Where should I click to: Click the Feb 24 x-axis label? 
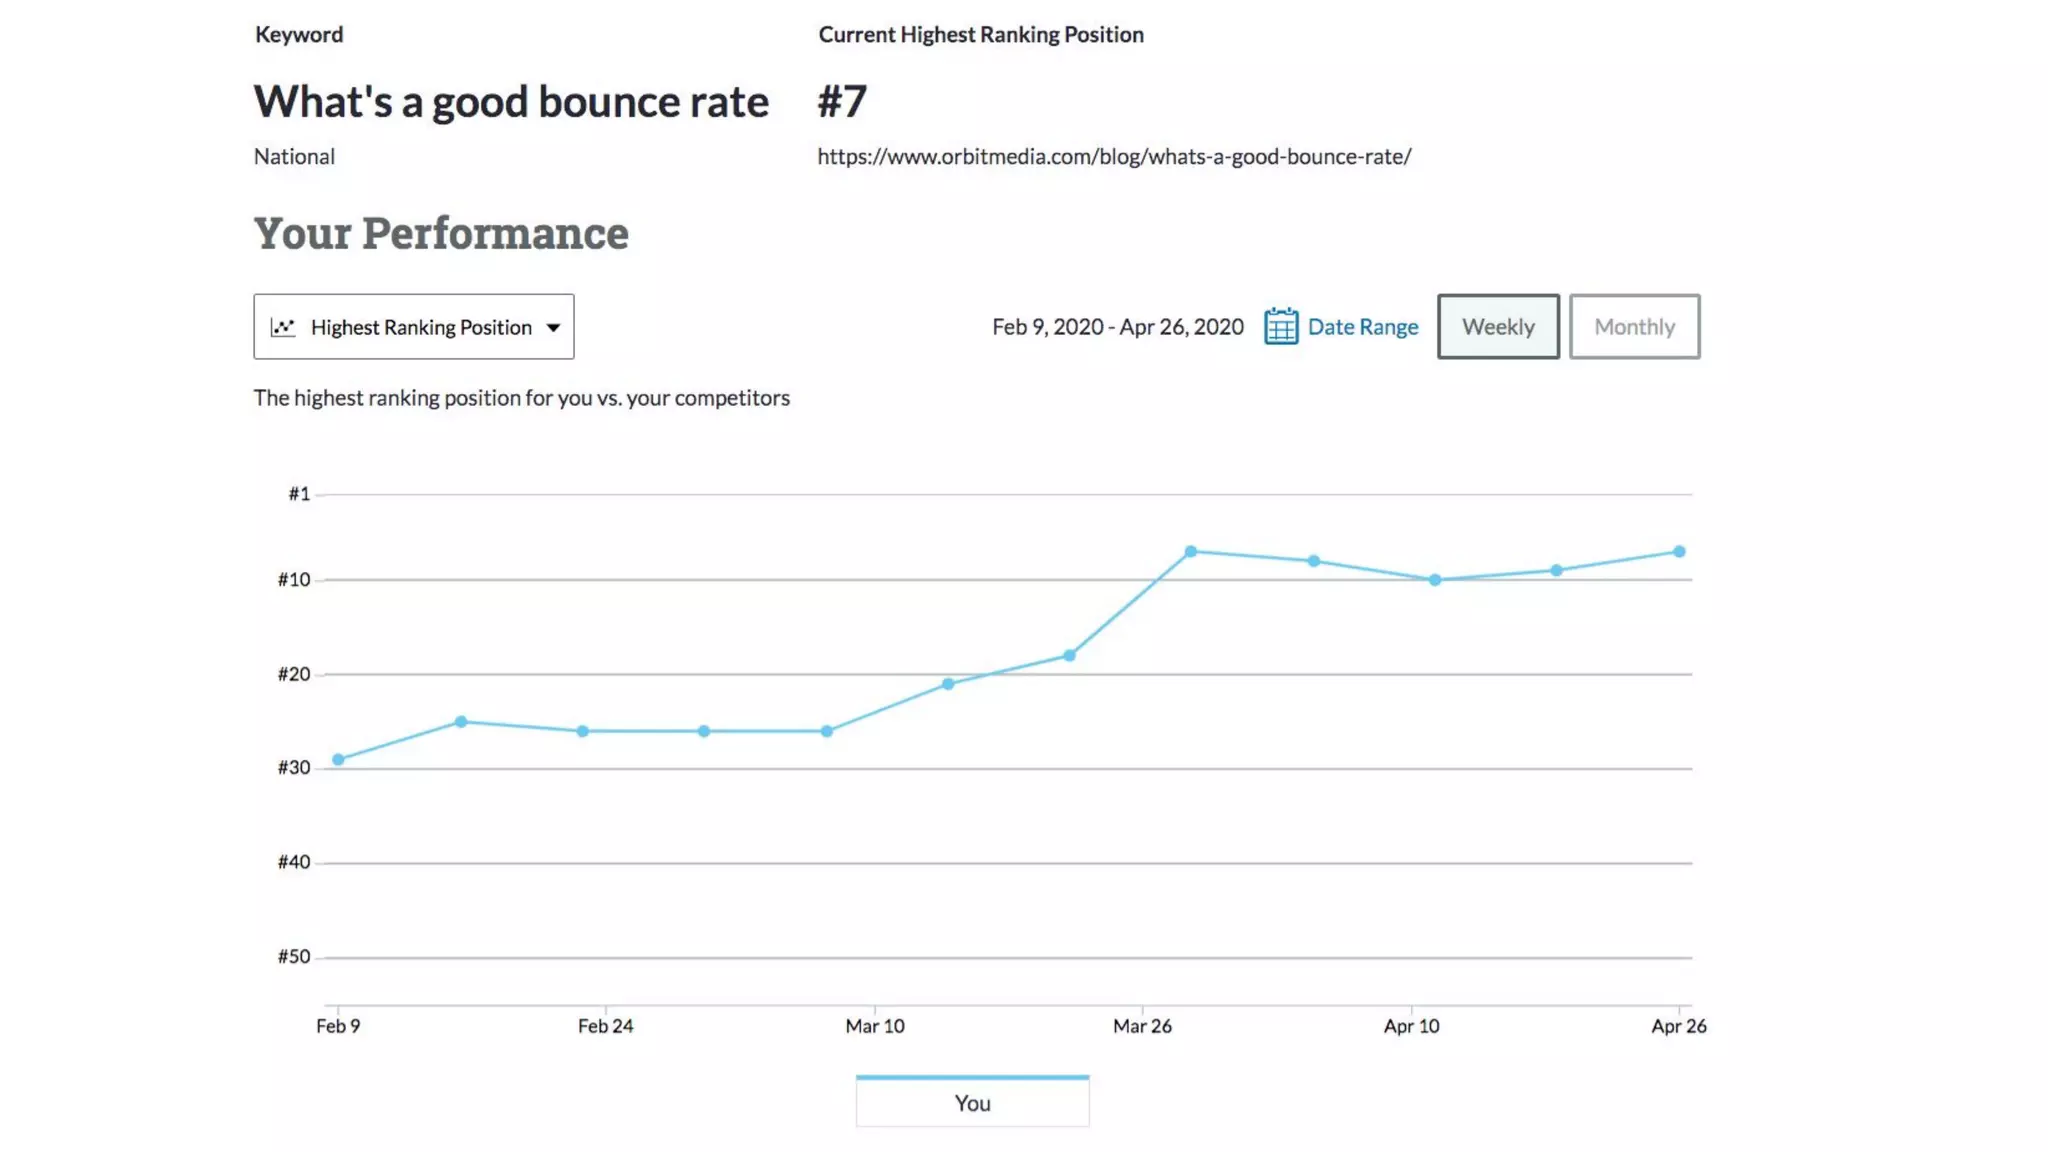coord(605,1026)
